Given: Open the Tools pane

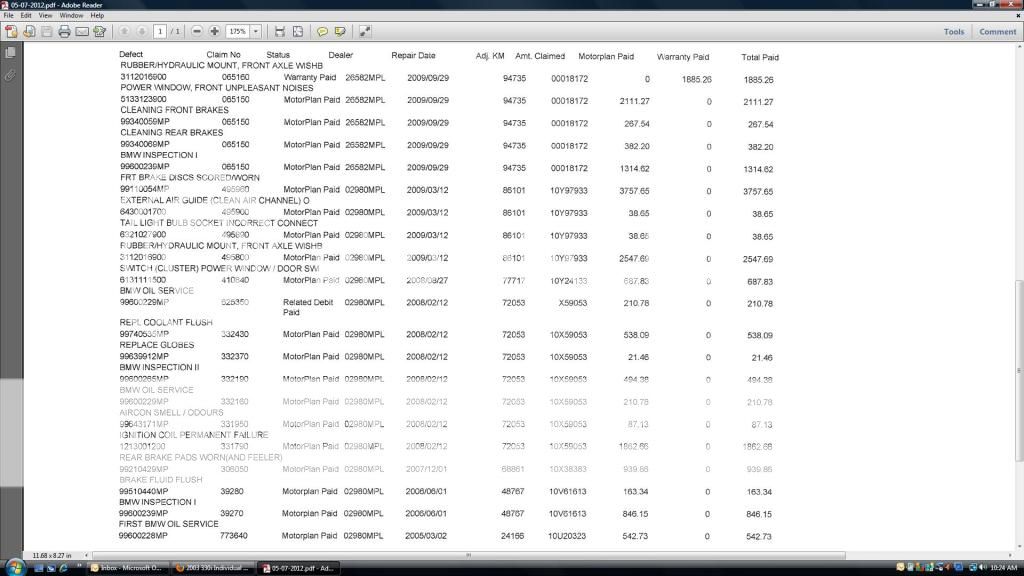Looking at the screenshot, I should (x=954, y=32).
